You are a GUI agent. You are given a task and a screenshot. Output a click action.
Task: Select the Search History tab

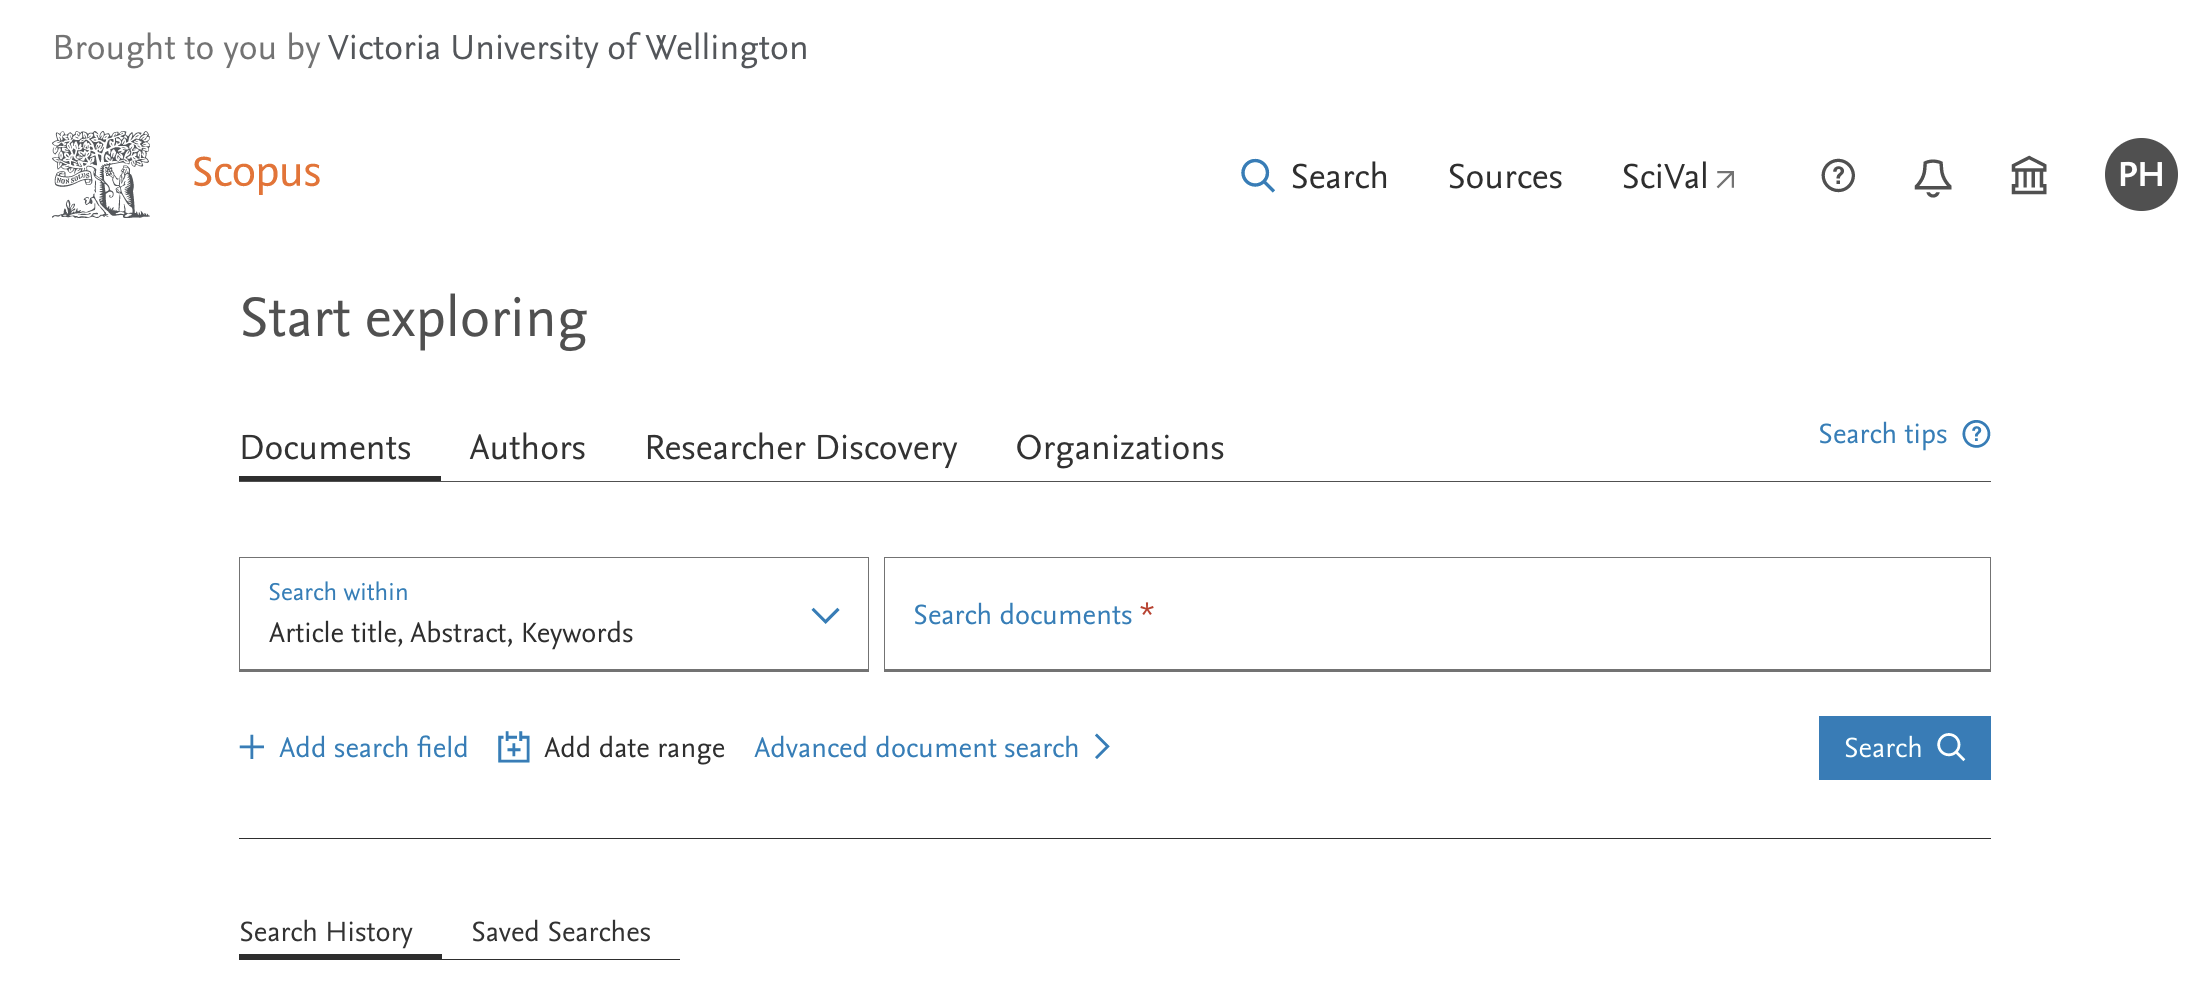326,932
